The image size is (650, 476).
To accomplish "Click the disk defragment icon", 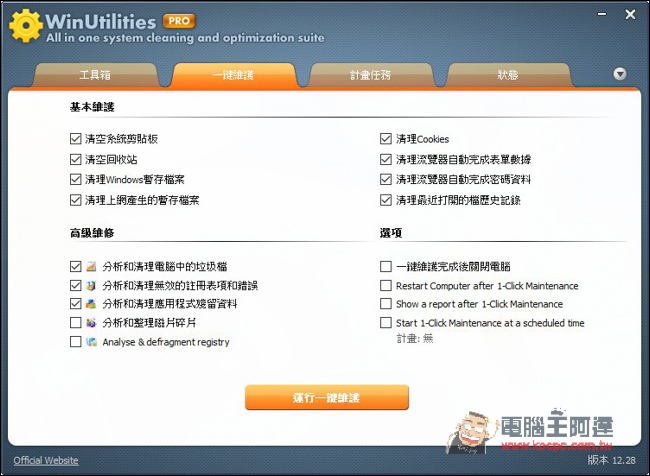I will pos(91,322).
